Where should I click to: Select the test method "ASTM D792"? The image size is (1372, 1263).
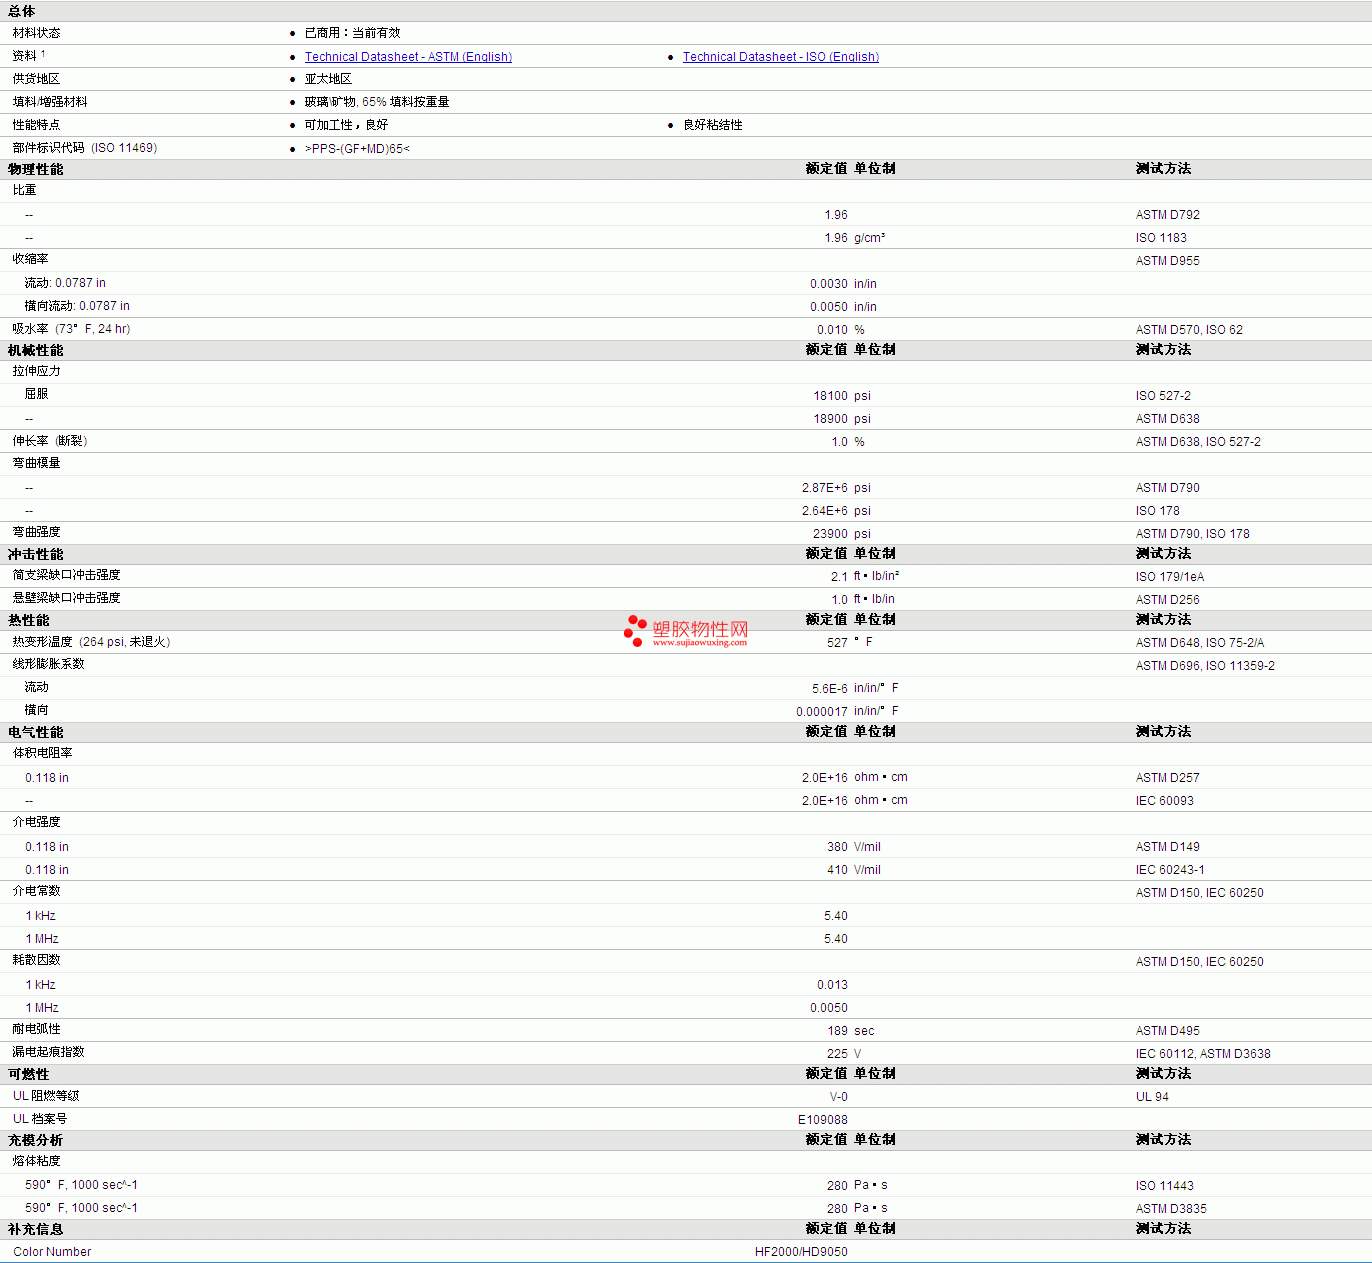[1168, 215]
